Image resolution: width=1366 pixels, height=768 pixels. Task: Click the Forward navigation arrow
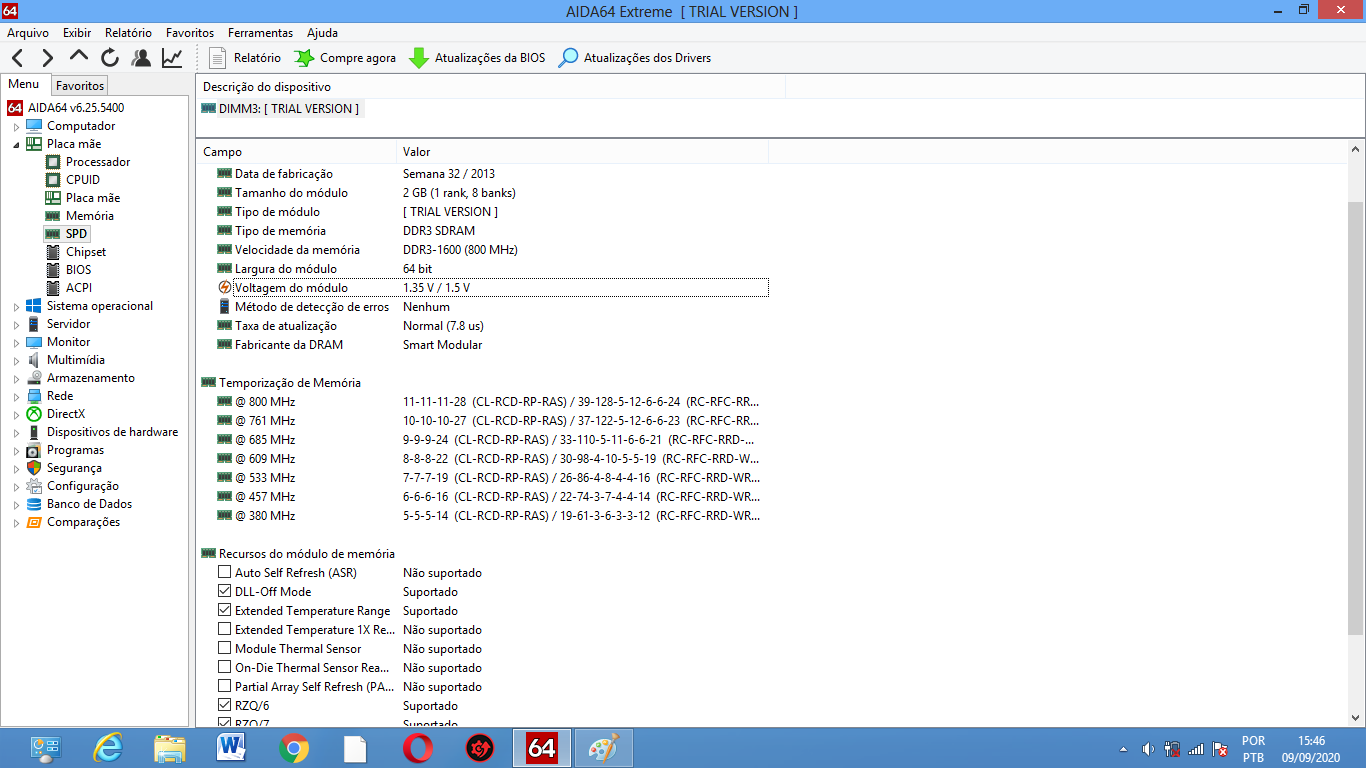(x=48, y=58)
